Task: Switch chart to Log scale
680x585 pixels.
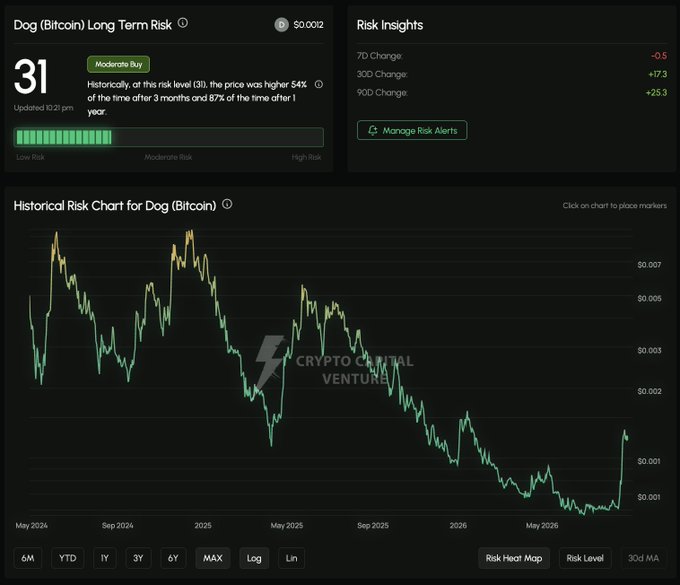Action: pyautogui.click(x=254, y=558)
